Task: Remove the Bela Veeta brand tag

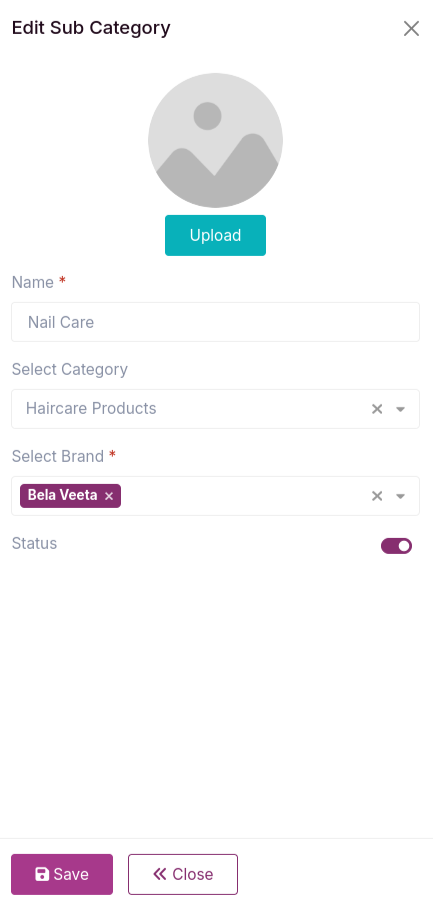Action: click(x=109, y=496)
